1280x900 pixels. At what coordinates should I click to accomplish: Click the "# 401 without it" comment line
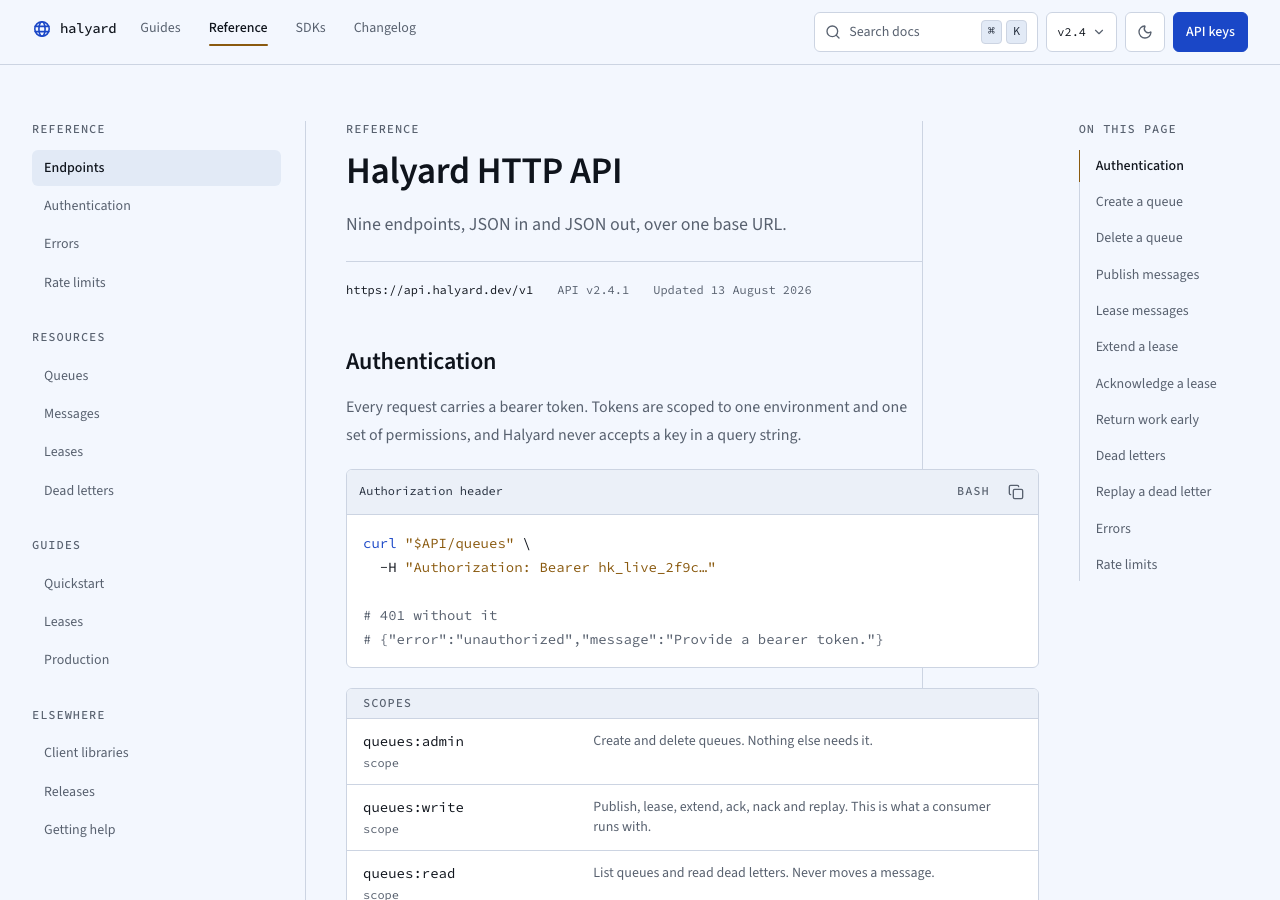click(430, 616)
